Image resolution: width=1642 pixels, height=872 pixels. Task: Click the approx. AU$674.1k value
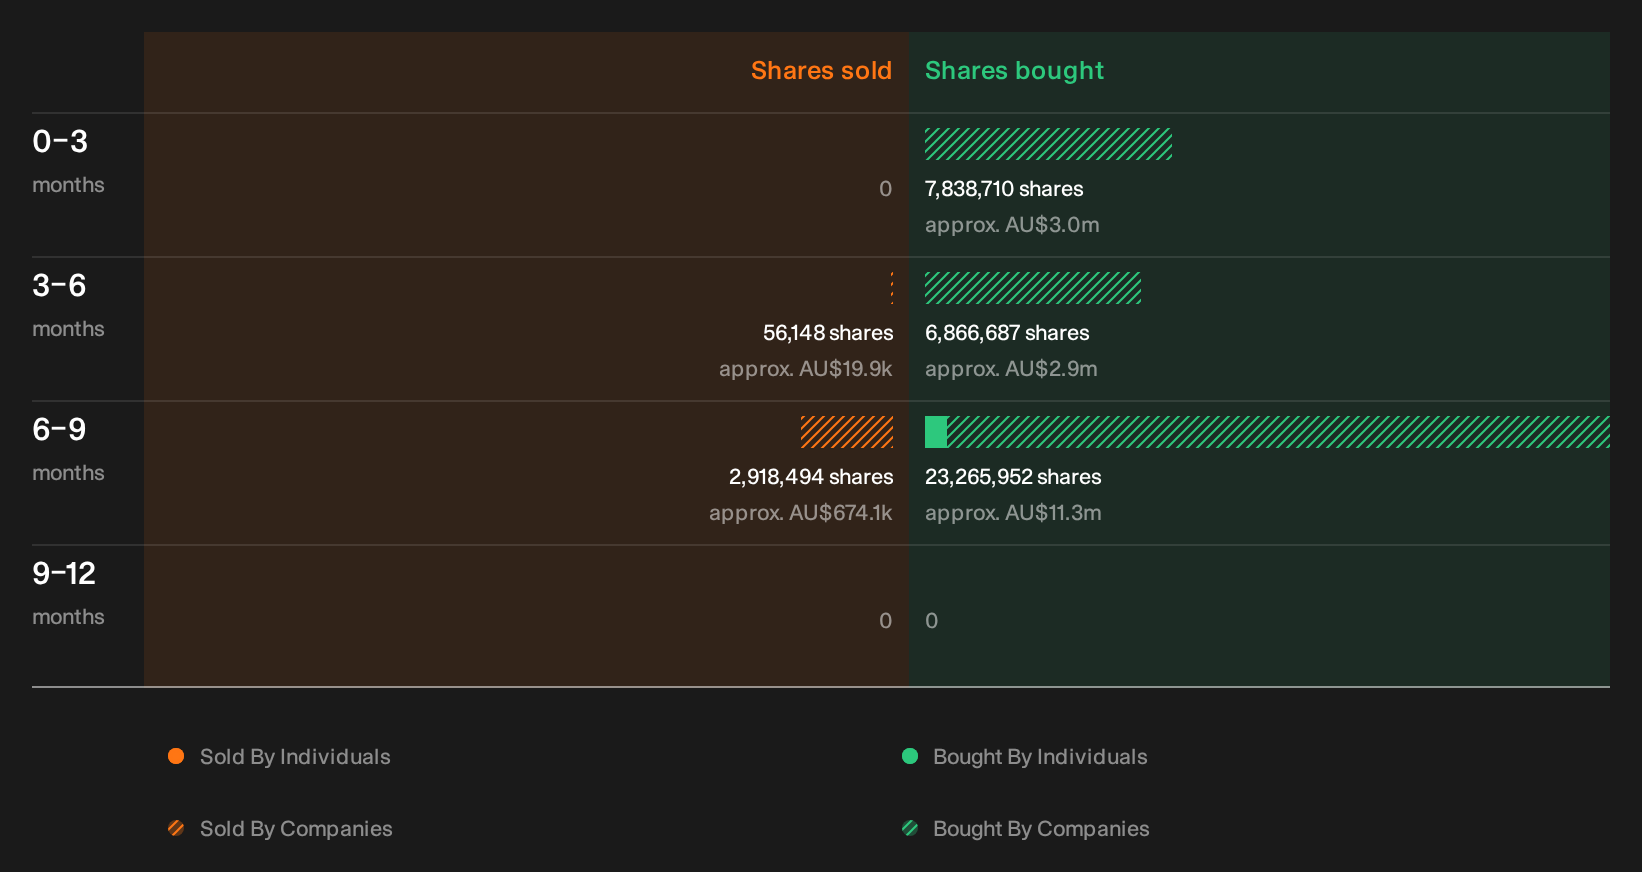[x=801, y=513]
